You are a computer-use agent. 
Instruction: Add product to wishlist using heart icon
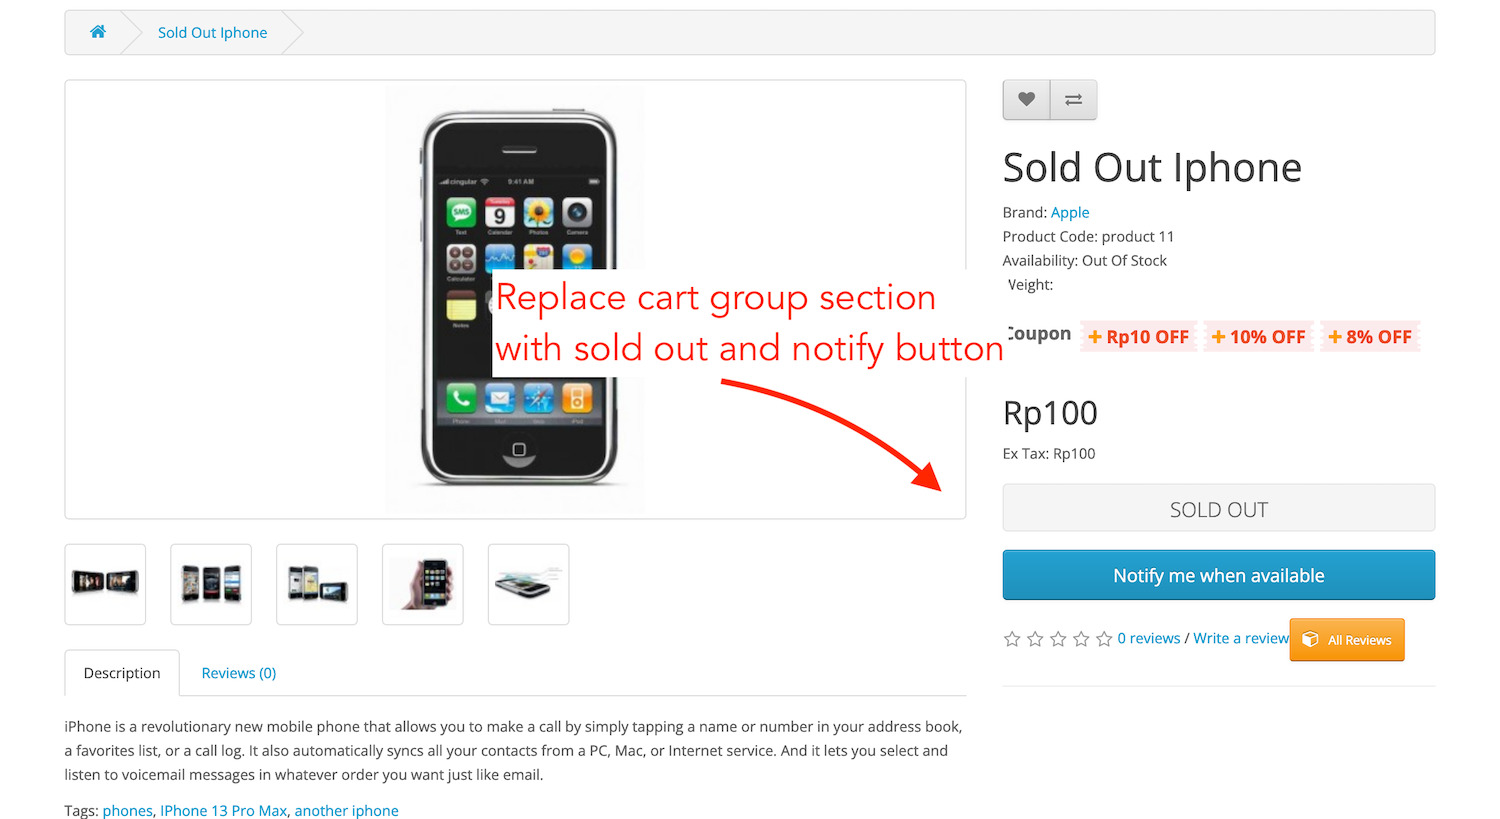pos(1026,99)
